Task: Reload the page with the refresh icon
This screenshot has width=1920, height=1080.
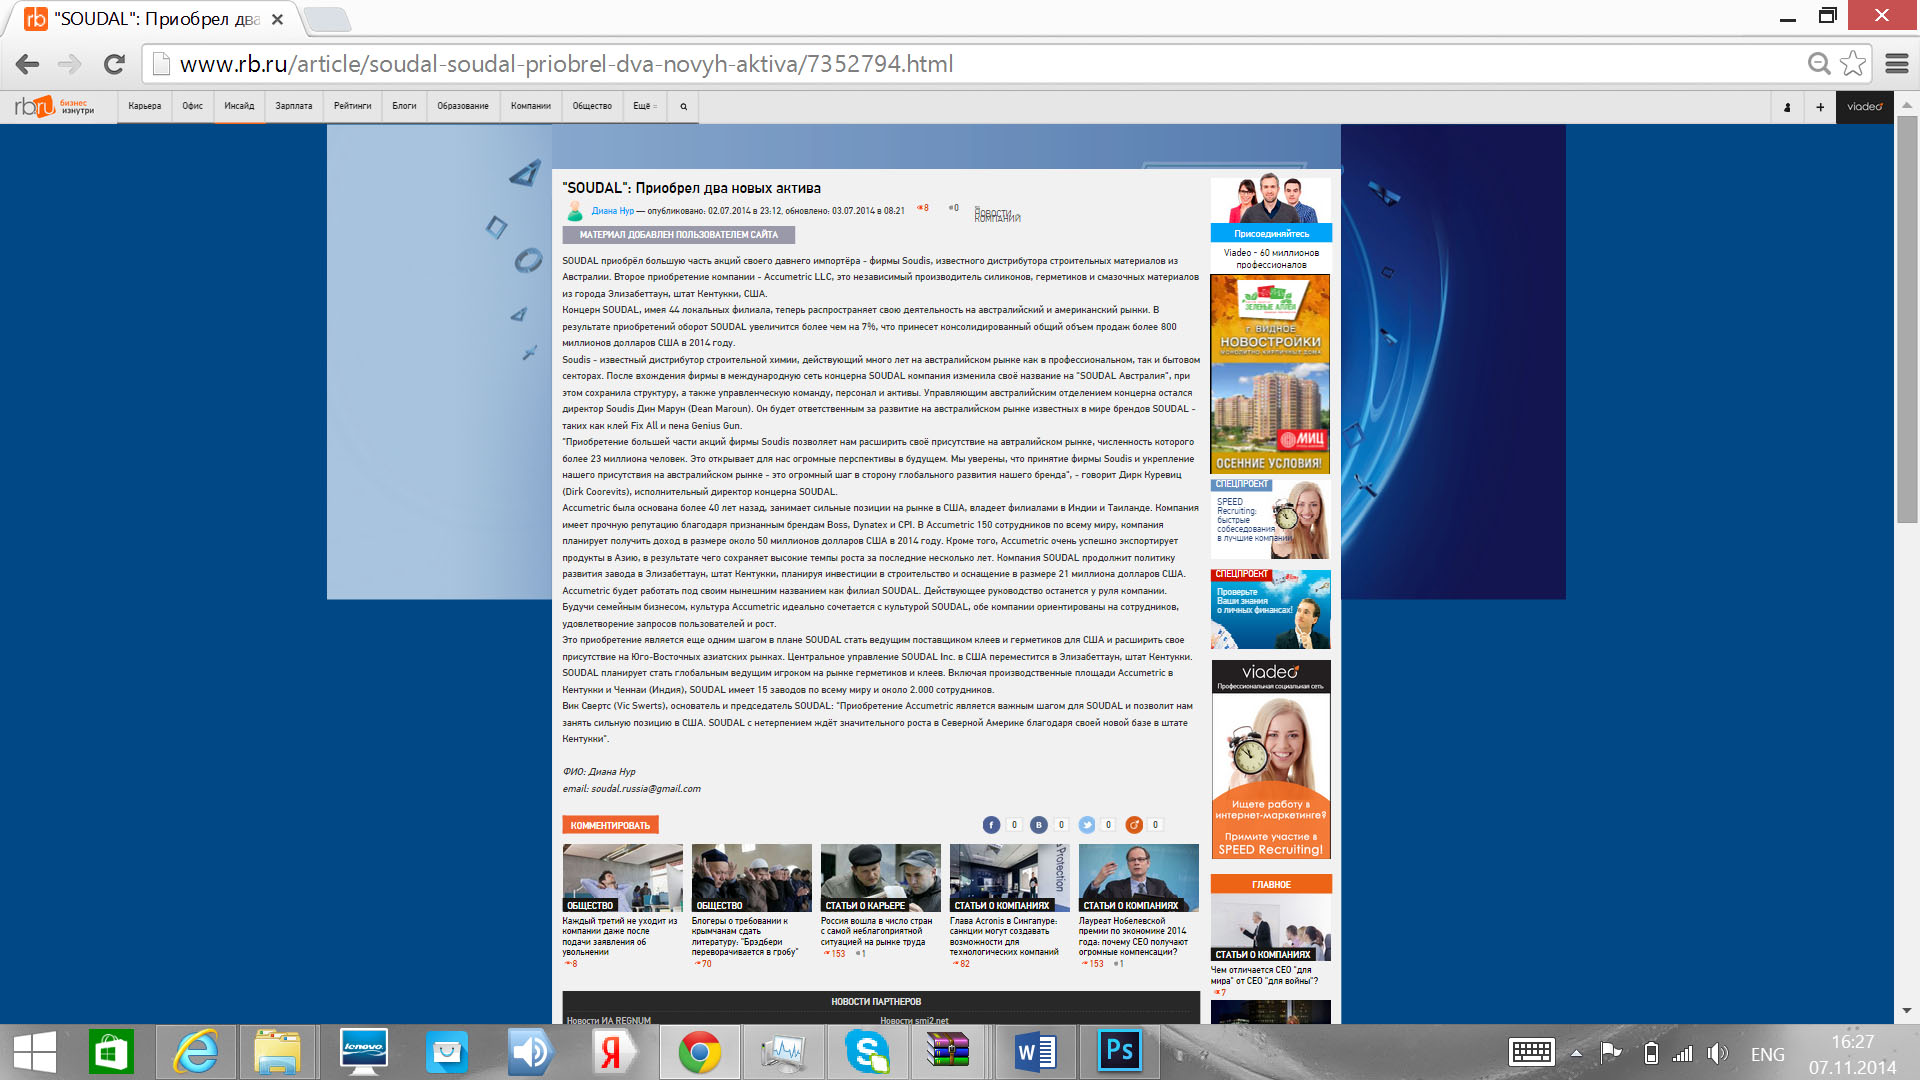Action: point(115,64)
